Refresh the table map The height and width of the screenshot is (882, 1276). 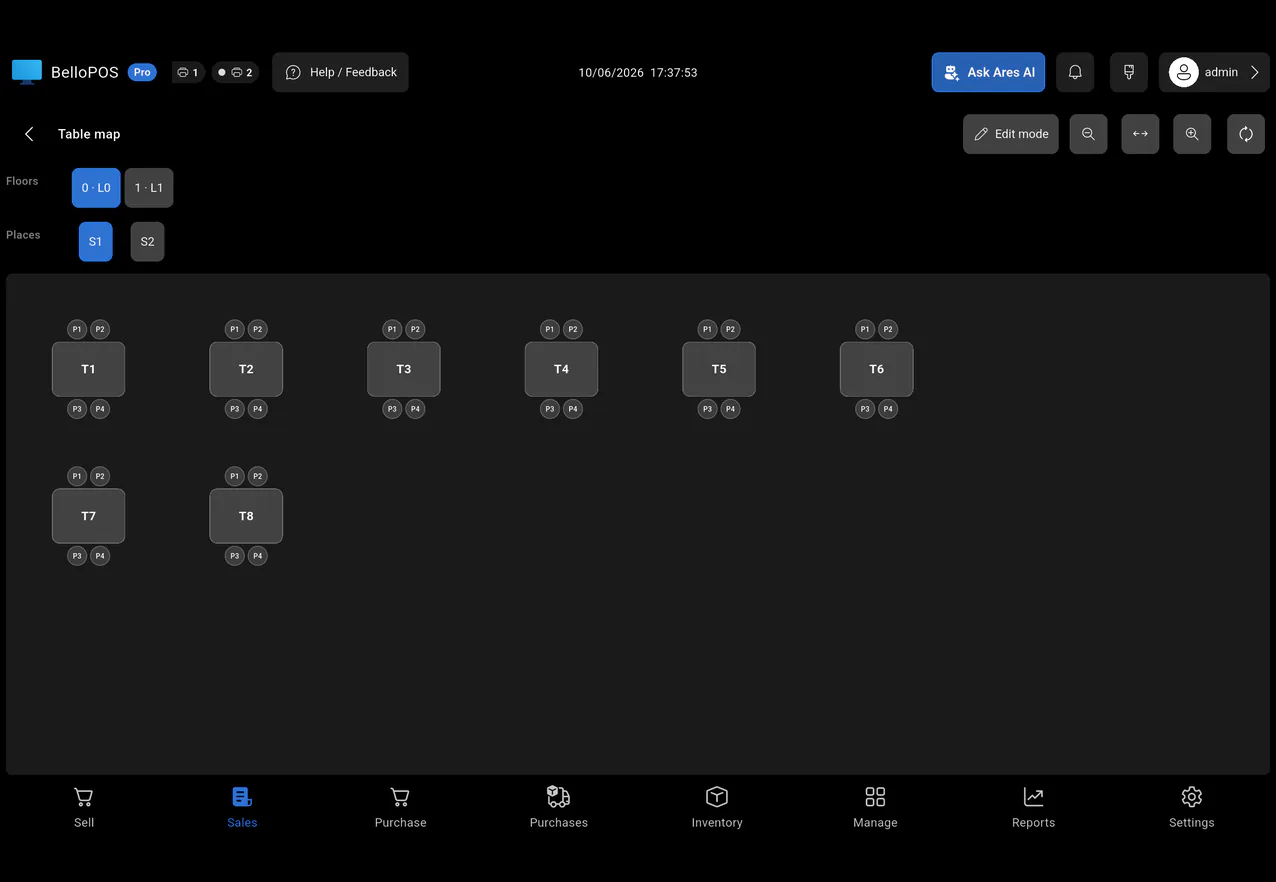click(1246, 134)
